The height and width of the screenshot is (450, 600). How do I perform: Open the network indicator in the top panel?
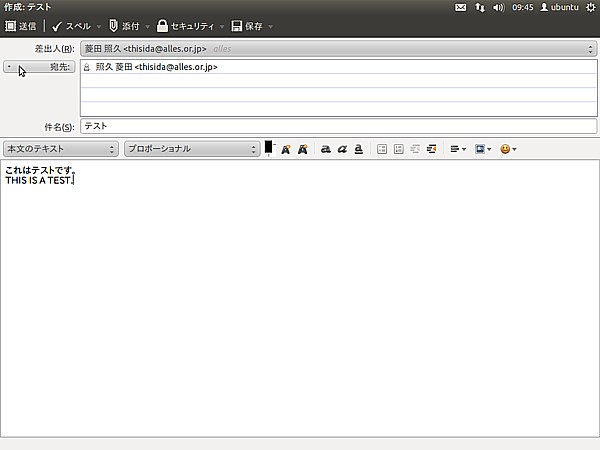(x=480, y=7)
